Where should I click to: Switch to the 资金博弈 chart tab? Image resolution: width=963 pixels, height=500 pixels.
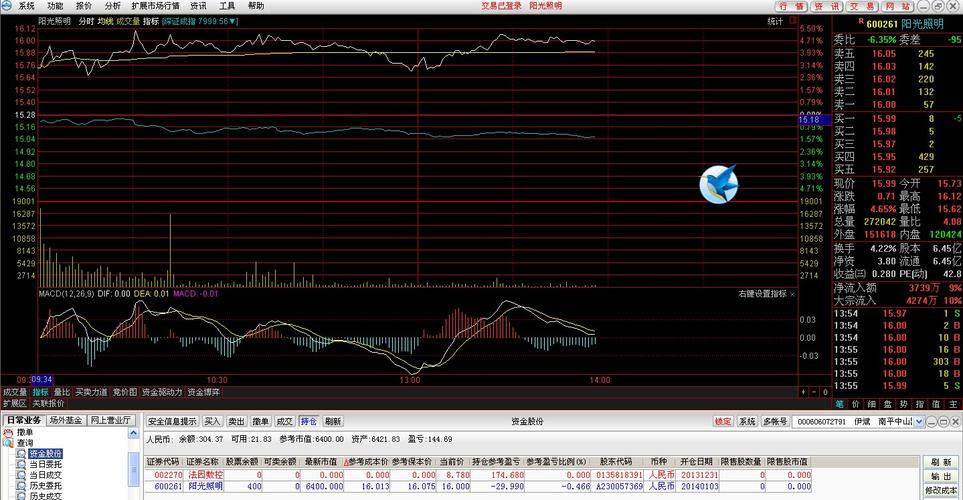click(203, 392)
